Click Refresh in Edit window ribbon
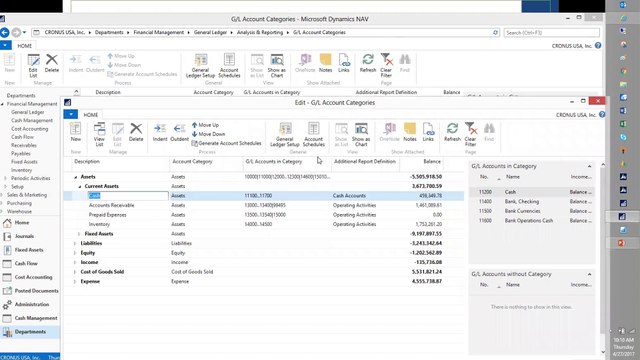The height and width of the screenshot is (360, 640). 452,132
